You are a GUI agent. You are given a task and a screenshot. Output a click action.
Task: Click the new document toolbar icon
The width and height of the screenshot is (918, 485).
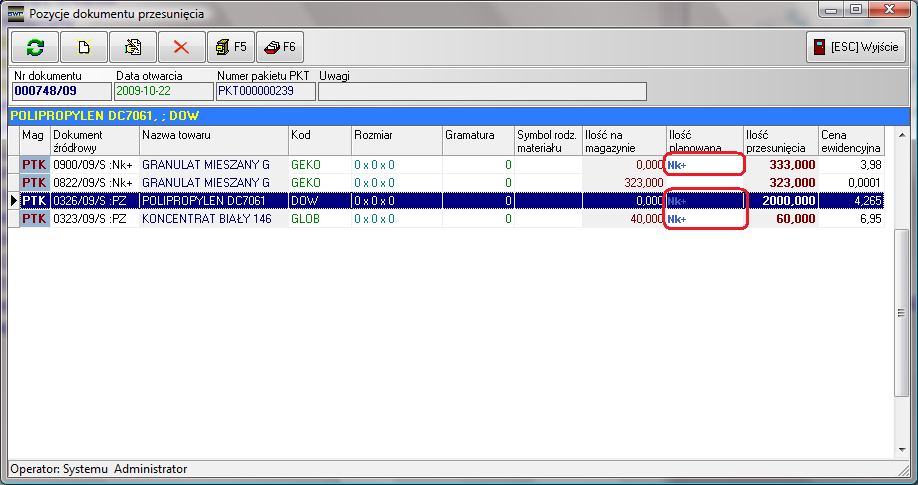click(x=84, y=47)
